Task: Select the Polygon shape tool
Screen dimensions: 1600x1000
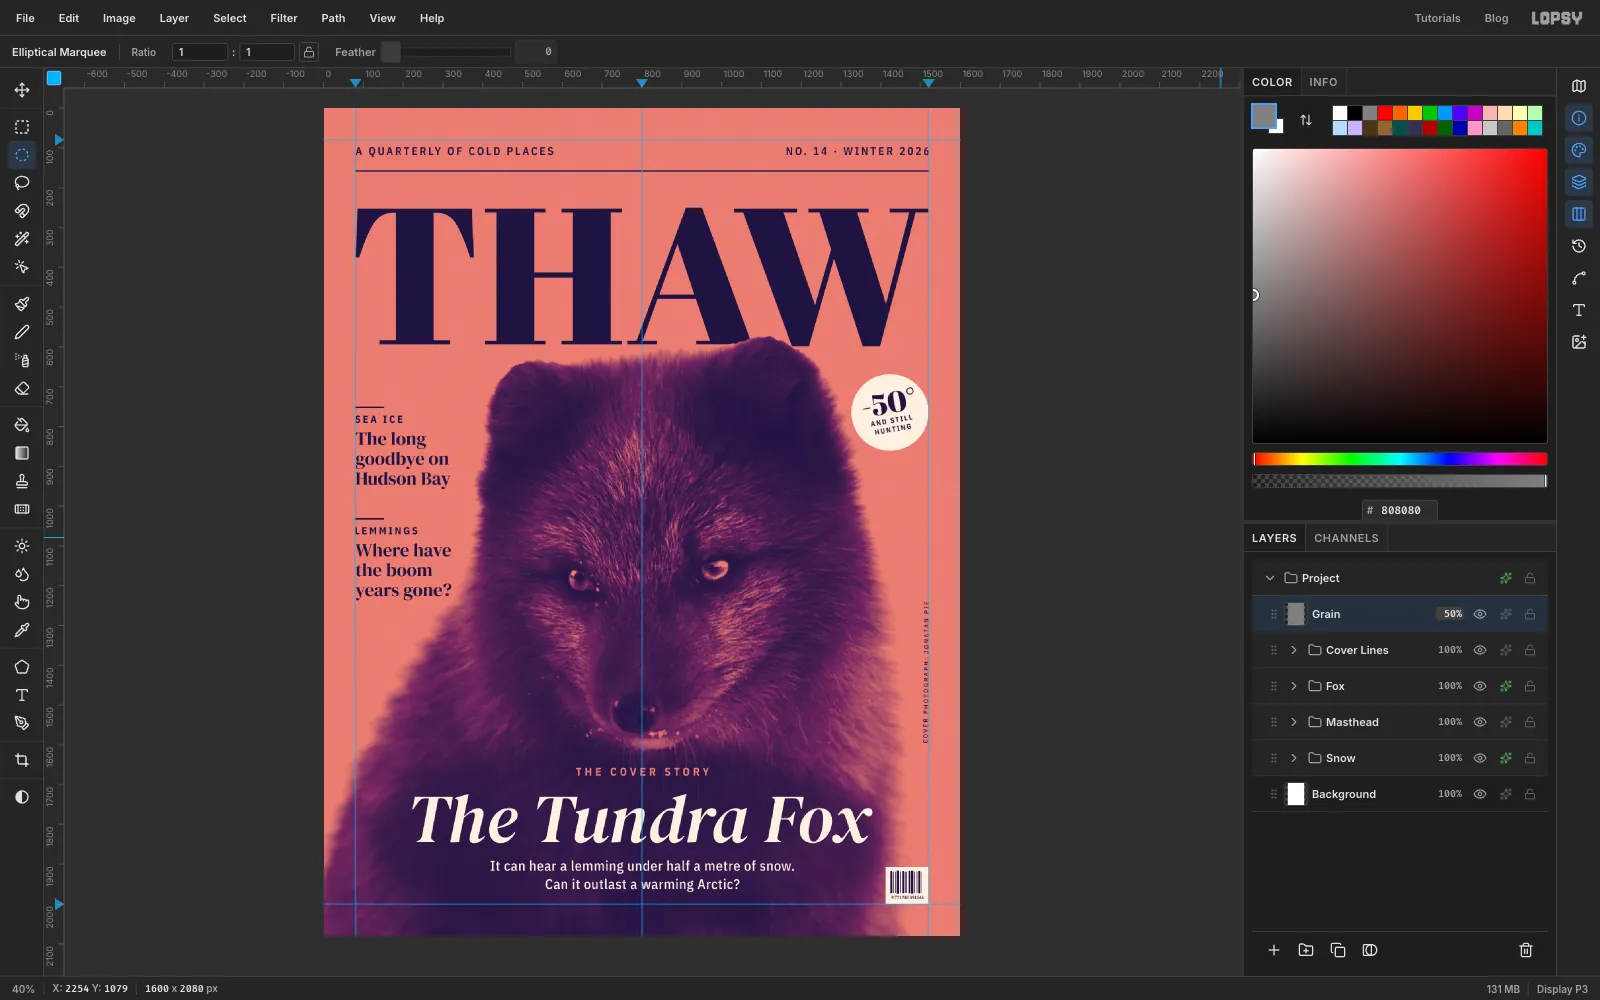Action: (22, 667)
